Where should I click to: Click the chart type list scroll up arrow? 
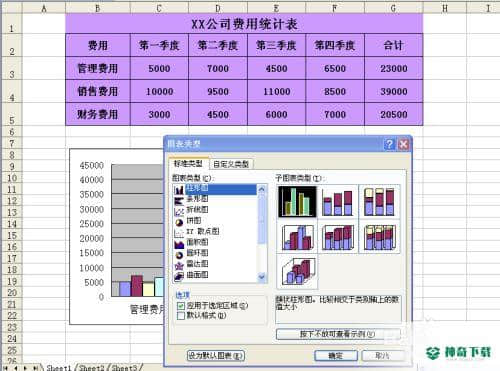tap(262, 190)
